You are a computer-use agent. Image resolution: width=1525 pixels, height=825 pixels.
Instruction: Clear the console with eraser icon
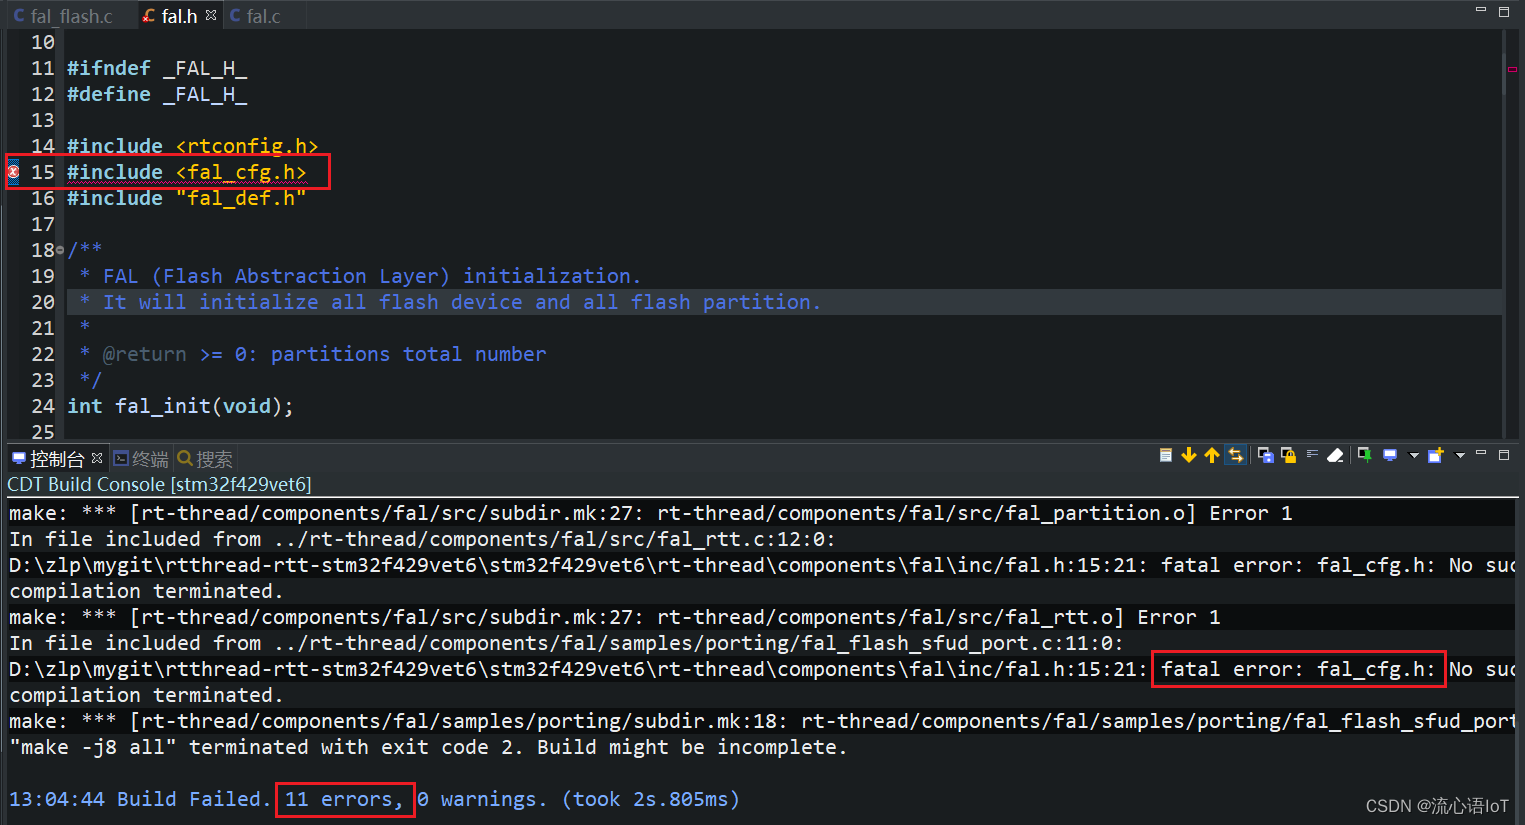tap(1335, 455)
